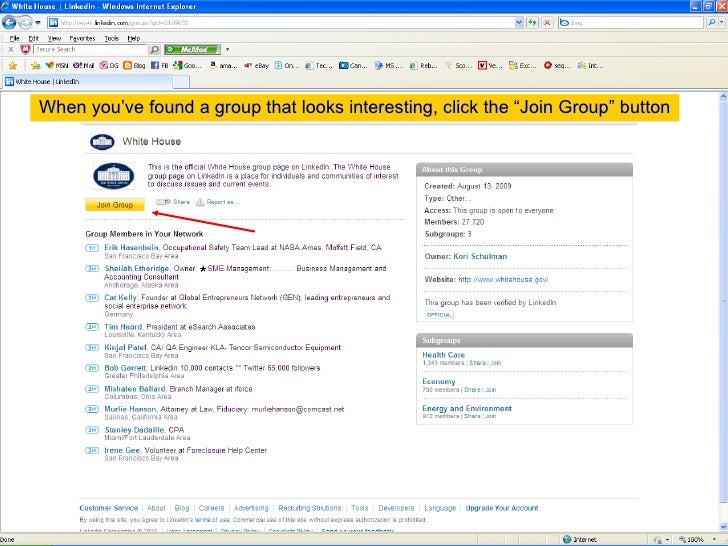Image resolution: width=728 pixels, height=546 pixels.
Task: Click the McAfee shield icon
Action: click(25, 49)
